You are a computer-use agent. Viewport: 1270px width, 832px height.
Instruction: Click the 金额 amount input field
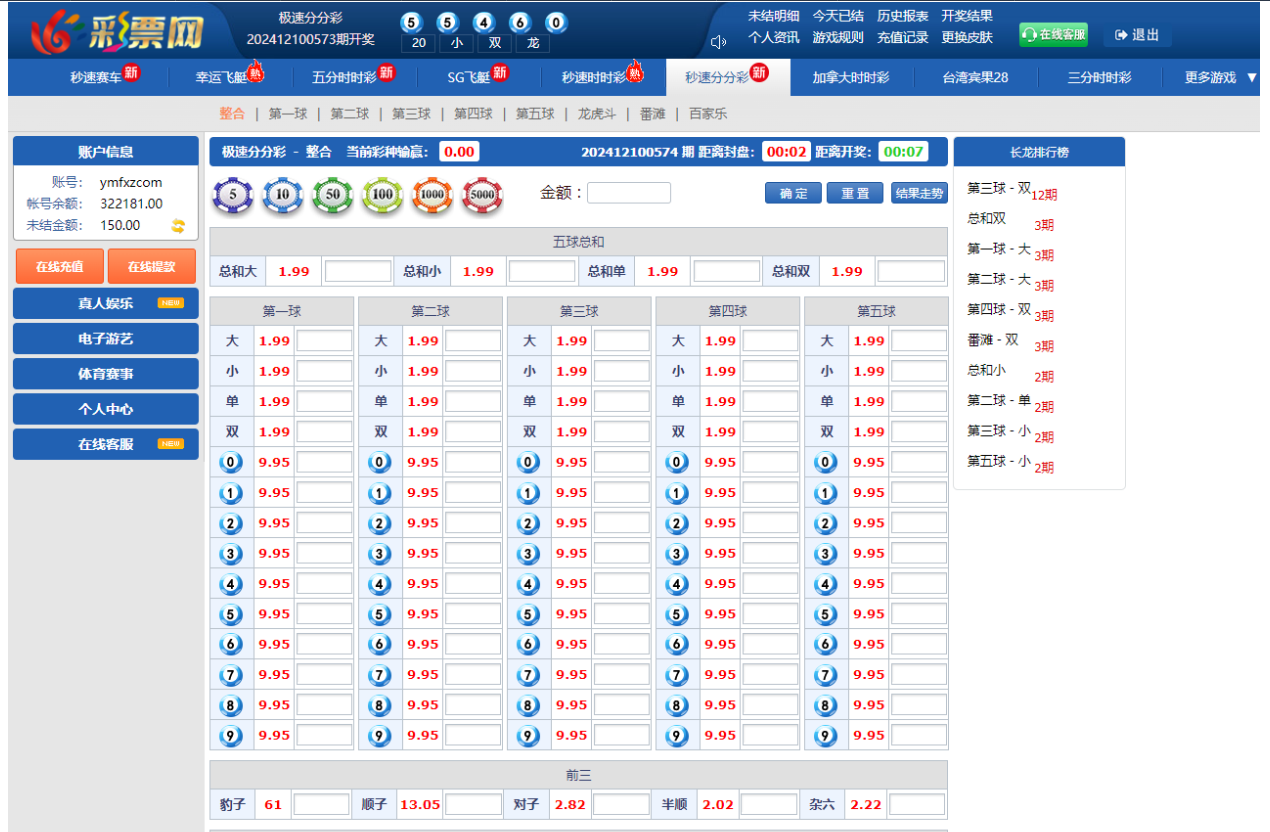point(629,193)
